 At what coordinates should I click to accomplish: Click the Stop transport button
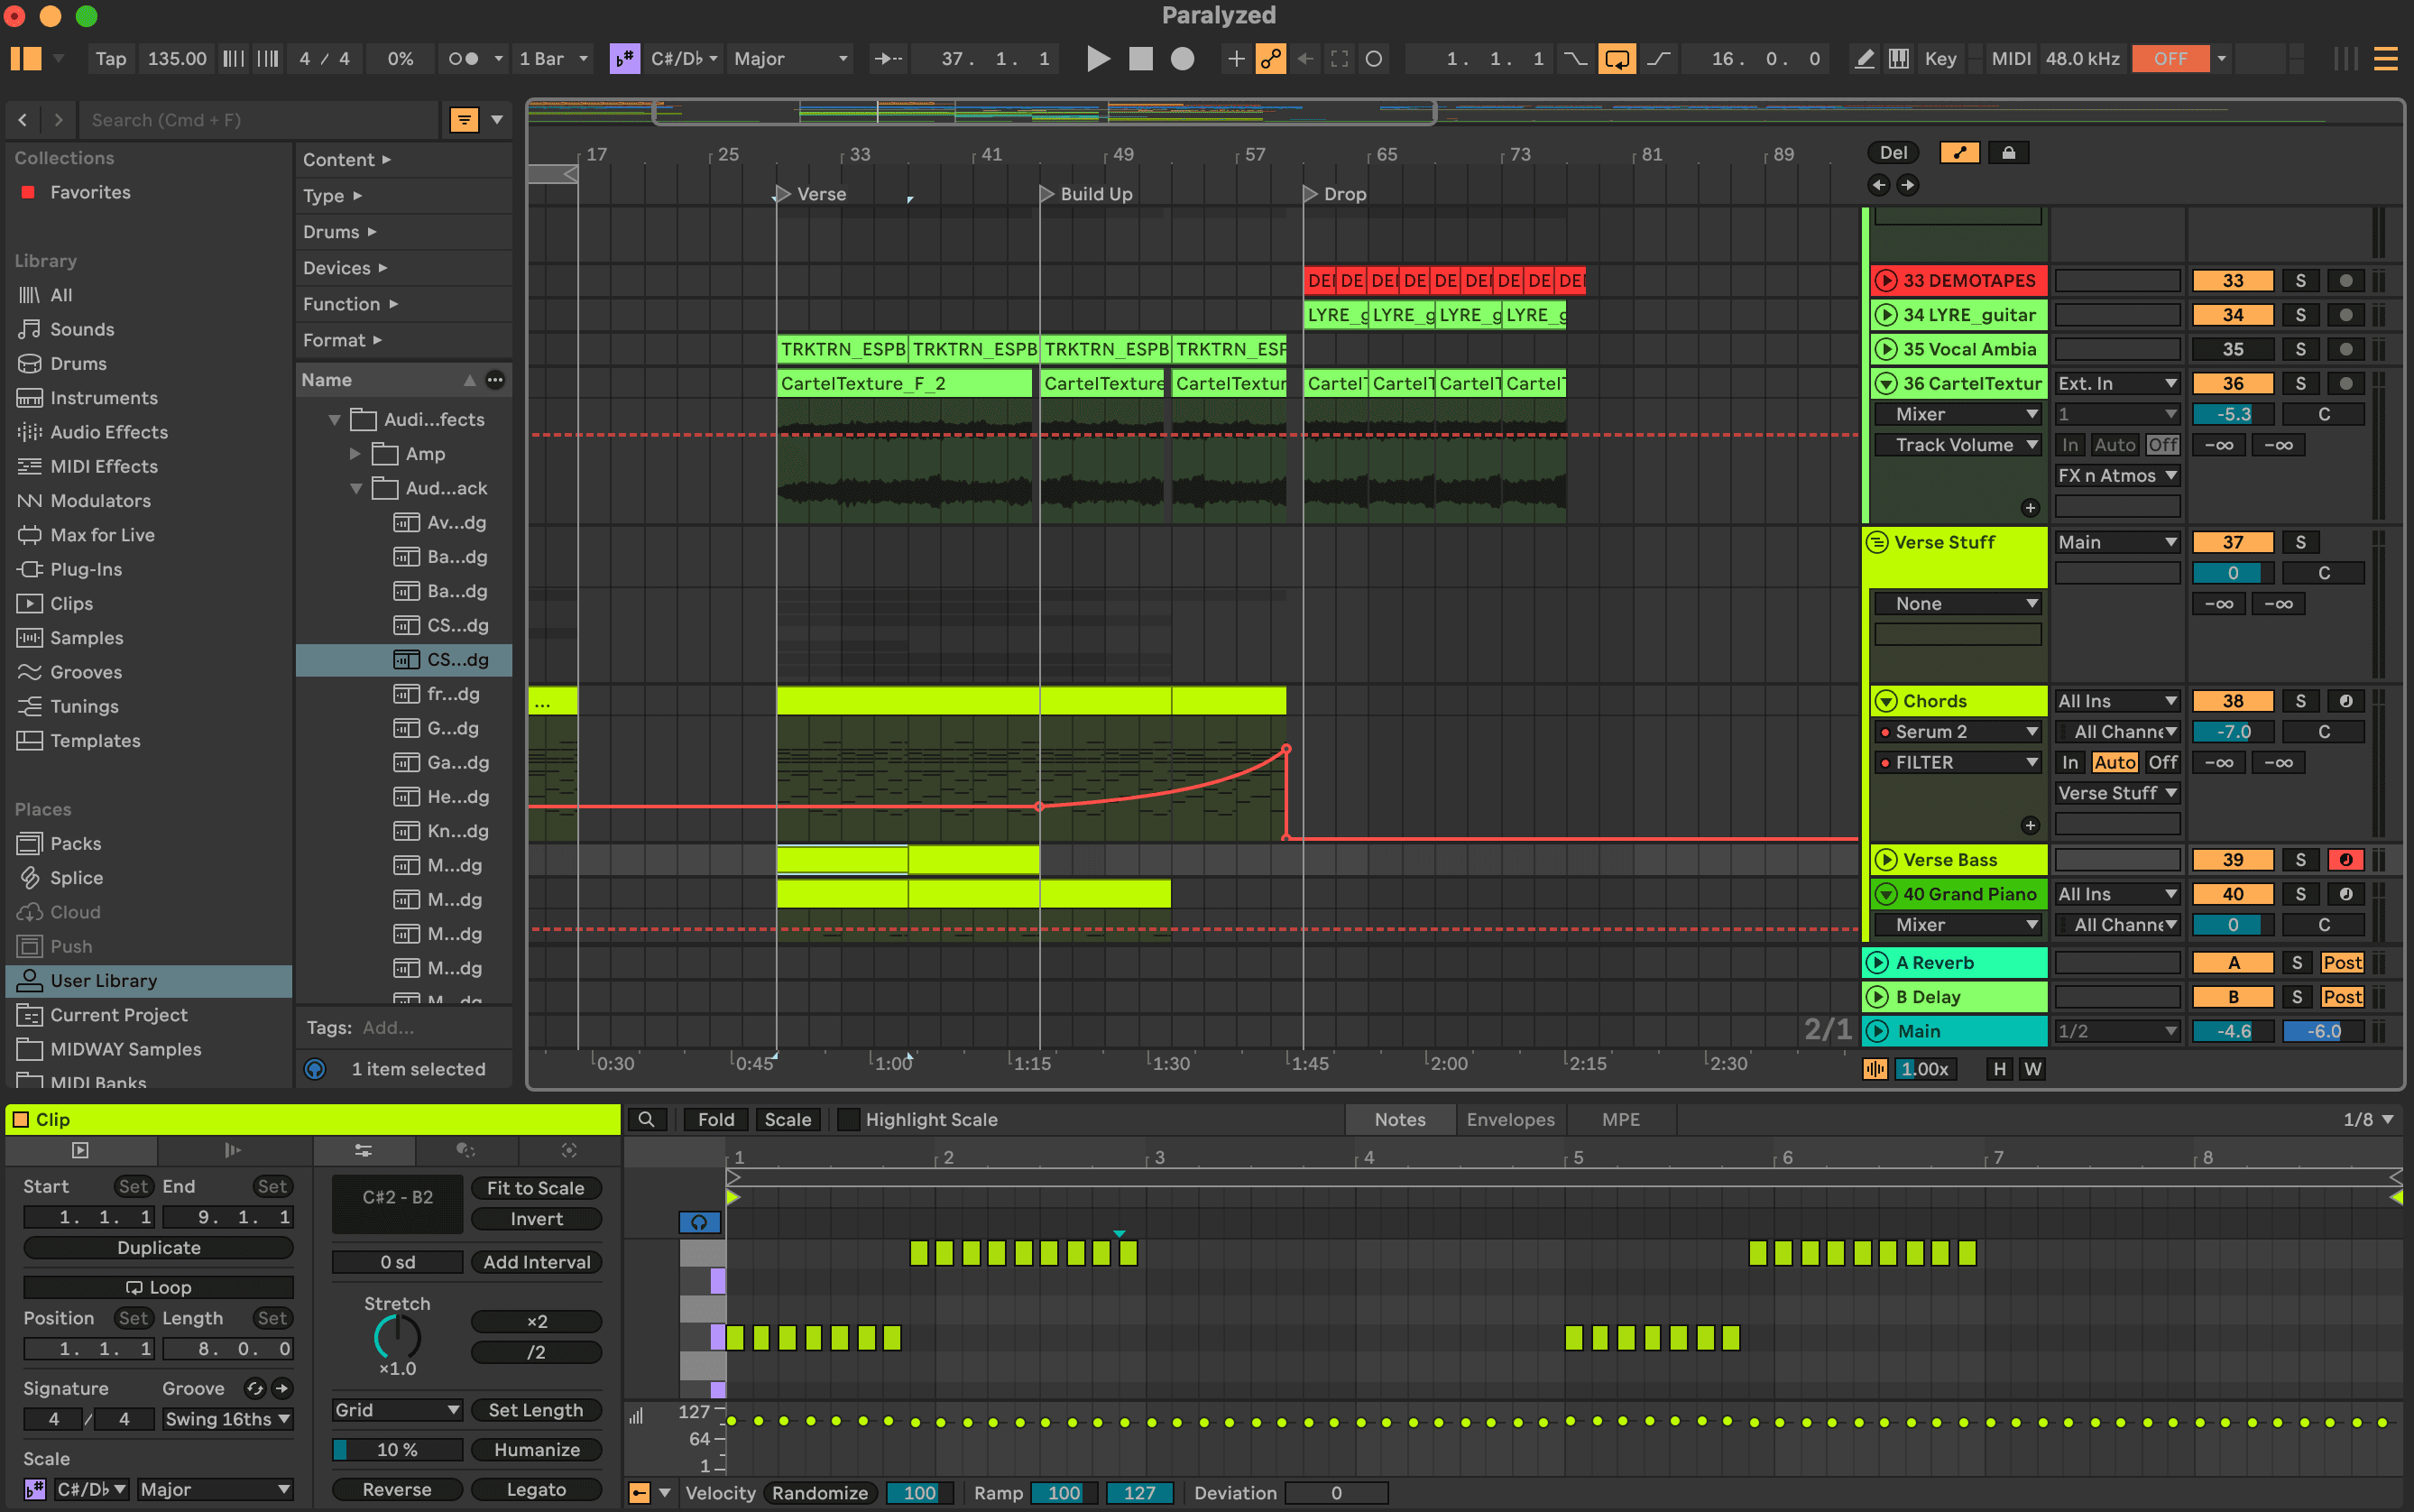pyautogui.click(x=1140, y=58)
